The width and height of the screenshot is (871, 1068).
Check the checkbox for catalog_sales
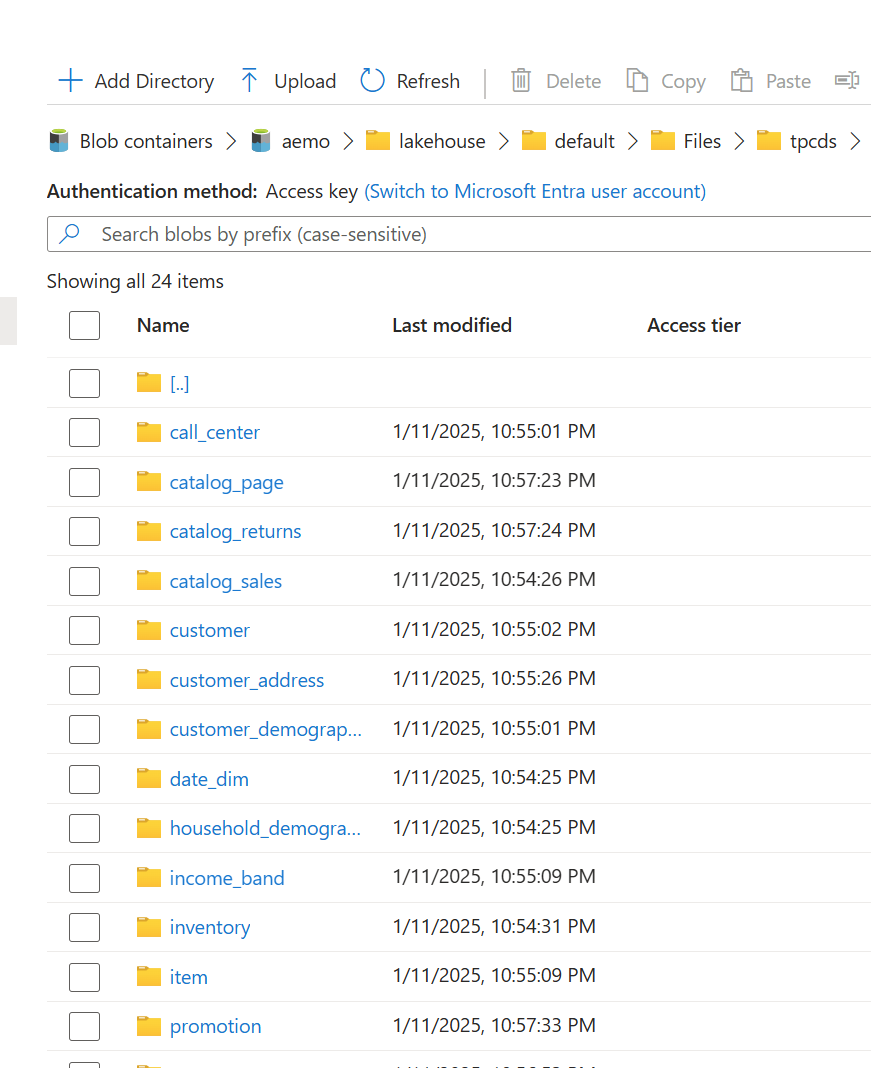point(84,581)
